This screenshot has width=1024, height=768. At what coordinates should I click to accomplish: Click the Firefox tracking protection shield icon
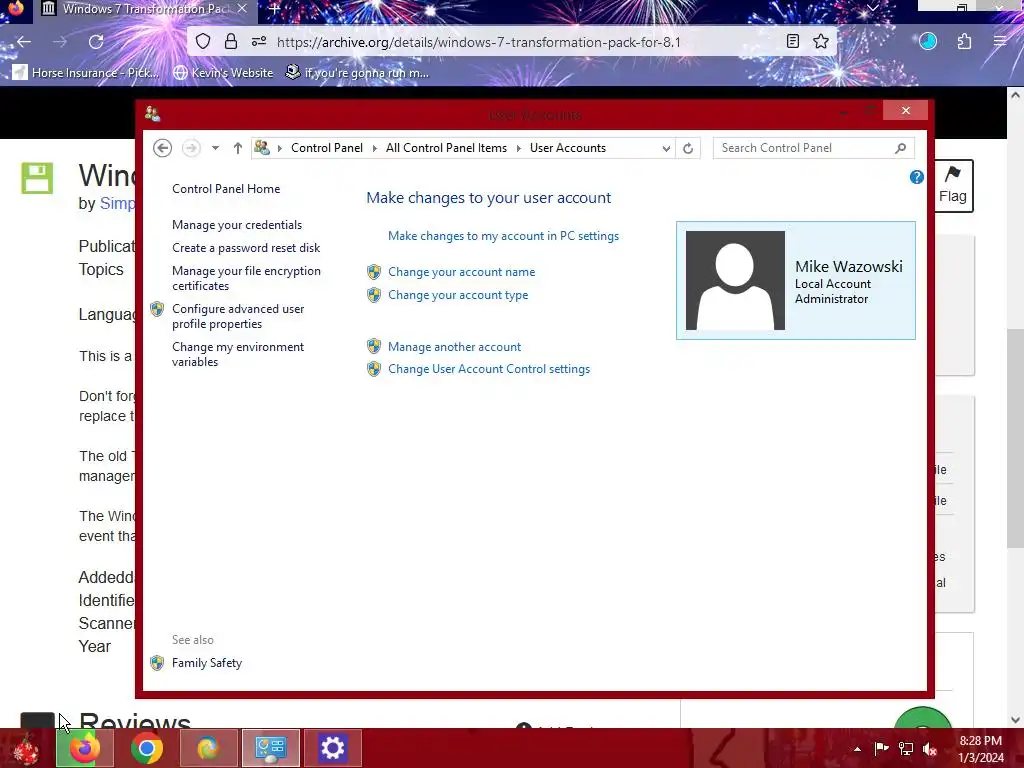click(203, 42)
